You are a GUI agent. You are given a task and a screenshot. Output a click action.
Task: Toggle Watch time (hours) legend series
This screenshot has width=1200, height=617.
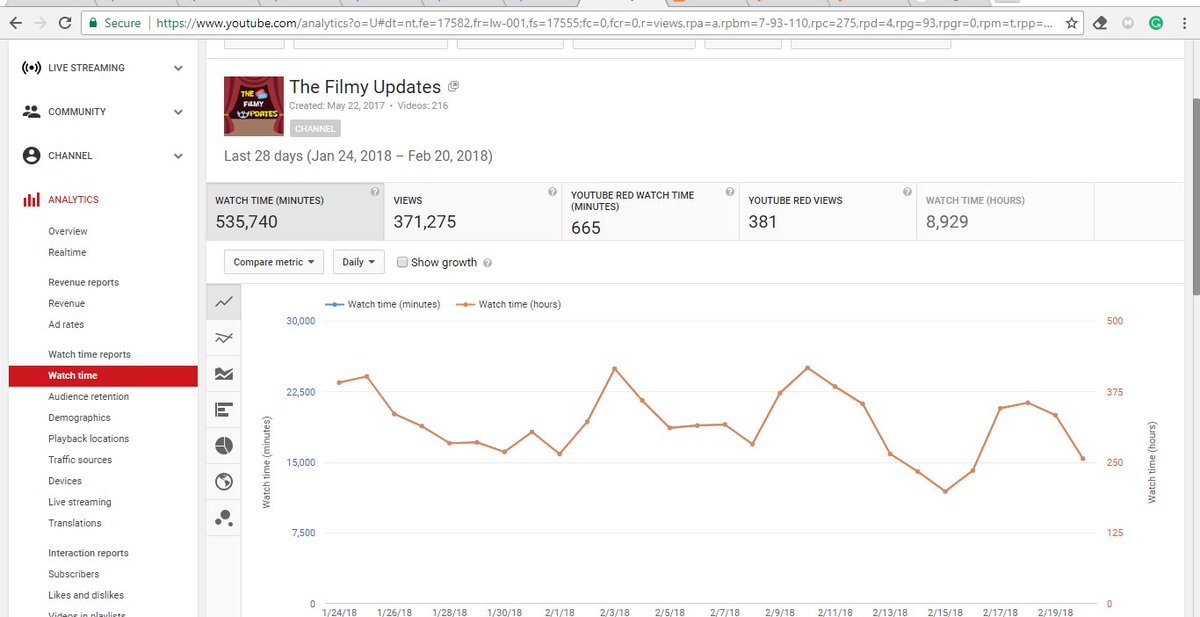508,304
